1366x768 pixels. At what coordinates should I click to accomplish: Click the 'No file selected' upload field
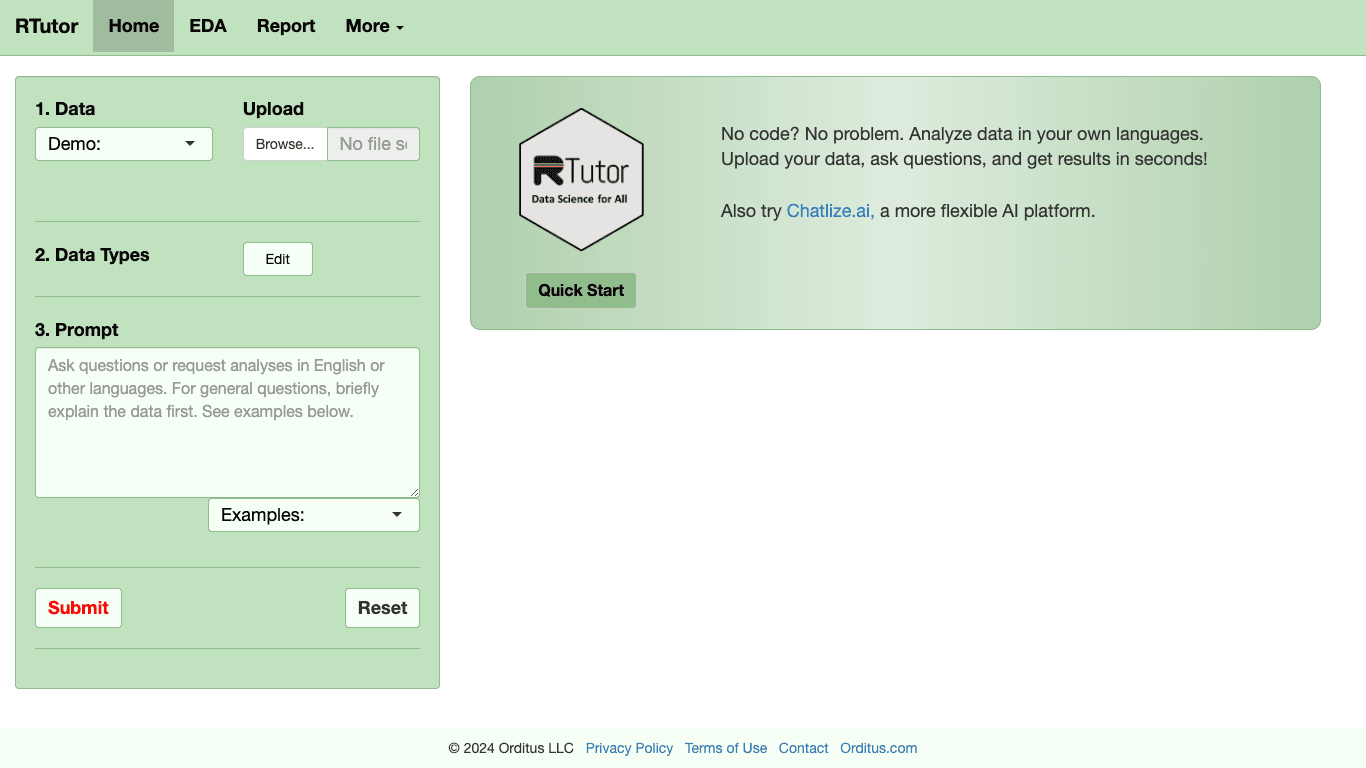coord(374,144)
